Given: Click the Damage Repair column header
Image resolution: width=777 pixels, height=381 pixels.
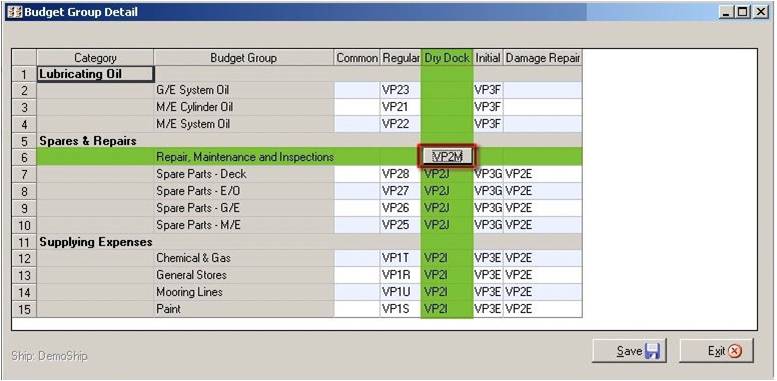Looking at the screenshot, I should coord(543,58).
